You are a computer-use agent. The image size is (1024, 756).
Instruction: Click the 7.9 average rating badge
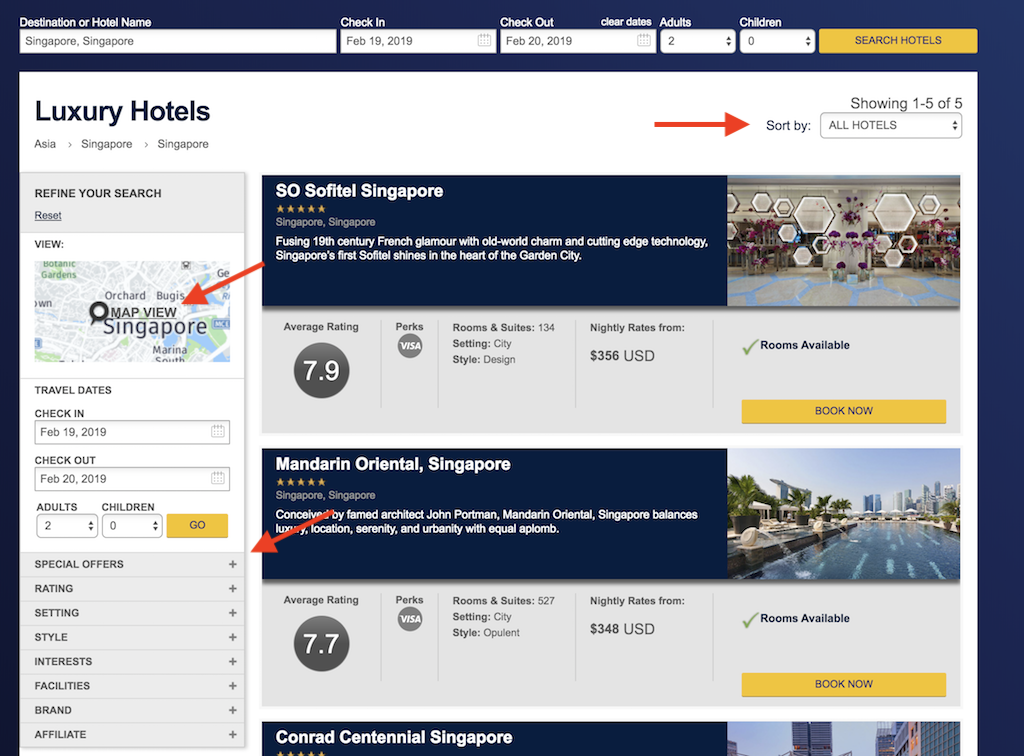coord(321,371)
